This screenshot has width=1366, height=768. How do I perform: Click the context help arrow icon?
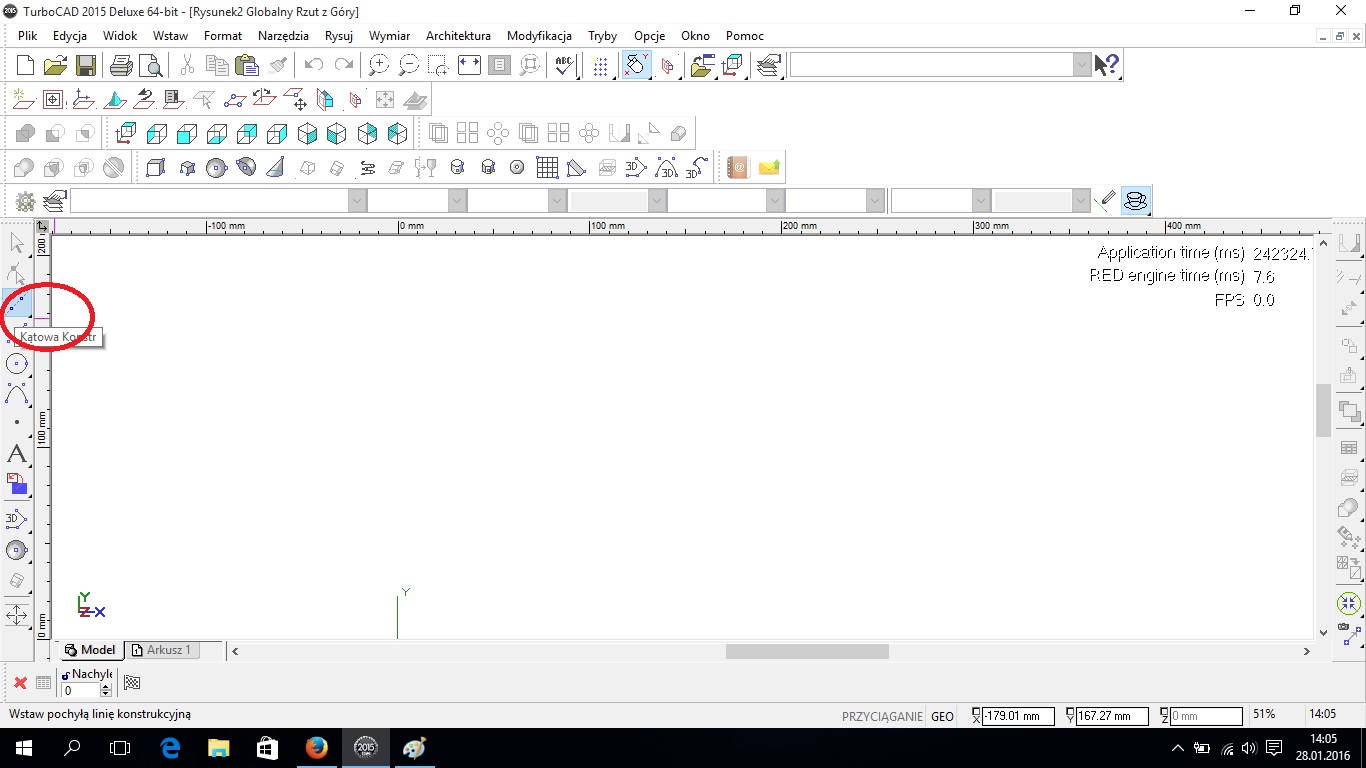(1106, 66)
